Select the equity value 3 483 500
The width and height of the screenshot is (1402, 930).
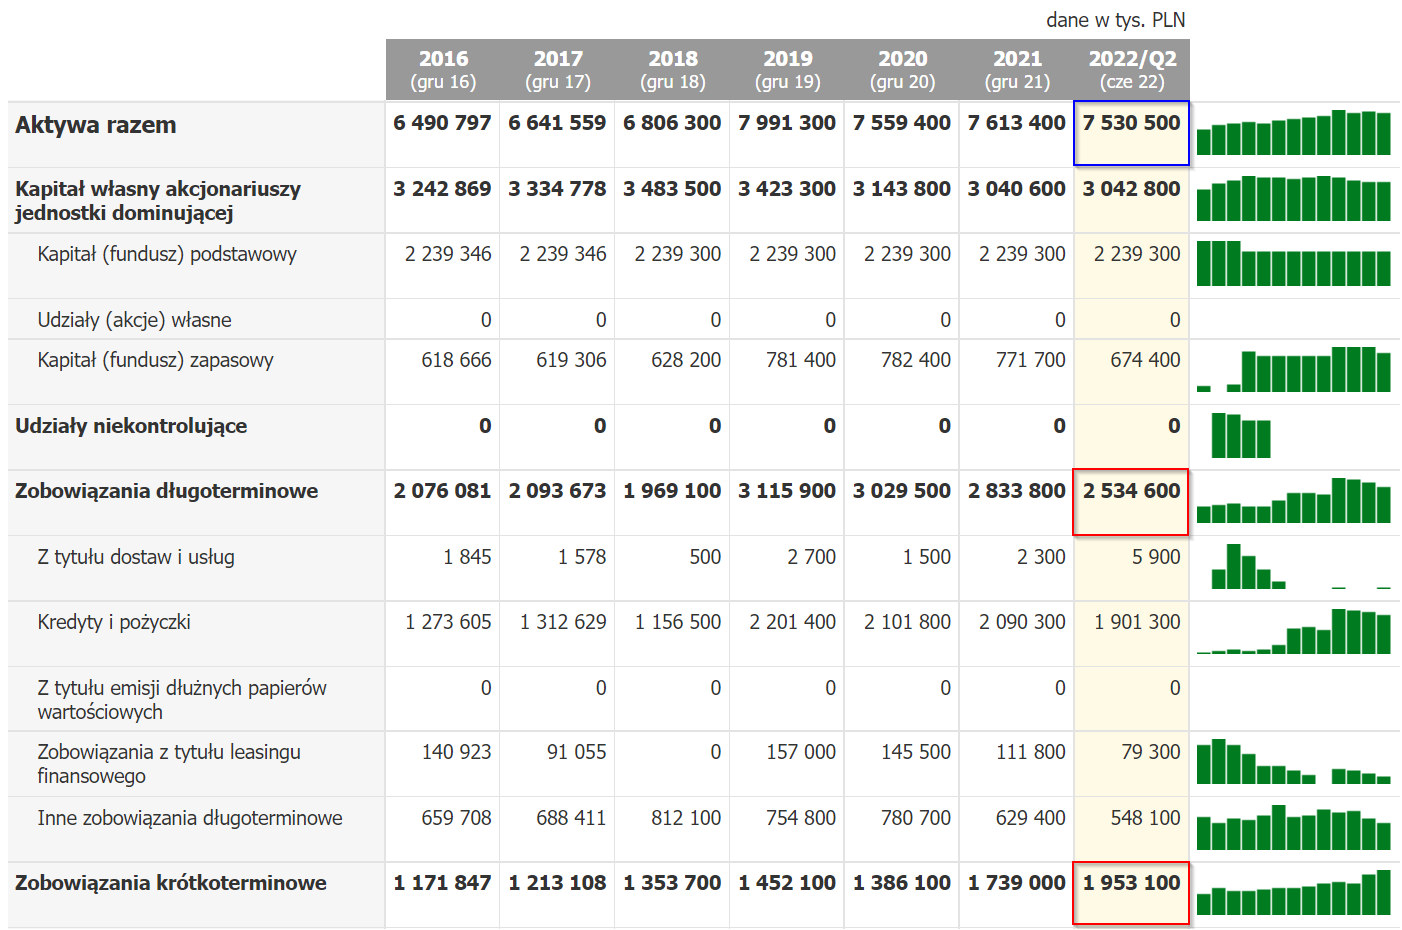[x=672, y=189]
